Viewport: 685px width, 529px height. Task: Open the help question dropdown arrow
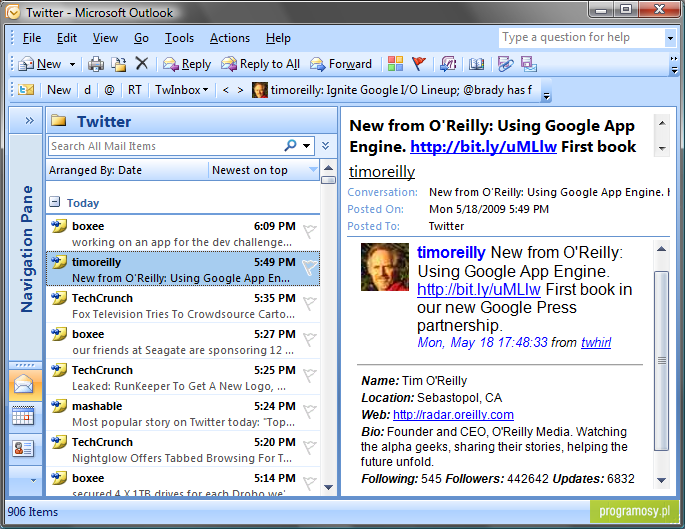point(670,38)
